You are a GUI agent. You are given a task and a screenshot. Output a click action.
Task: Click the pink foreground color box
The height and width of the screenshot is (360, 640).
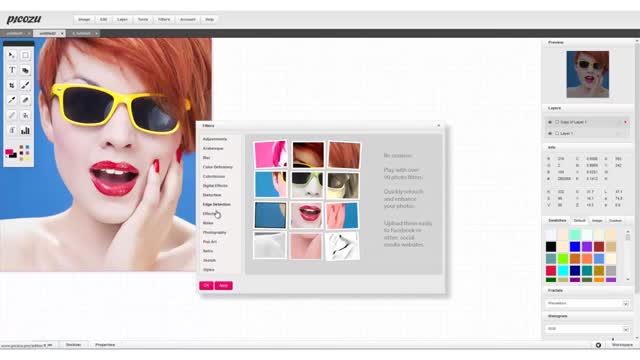pos(9,152)
